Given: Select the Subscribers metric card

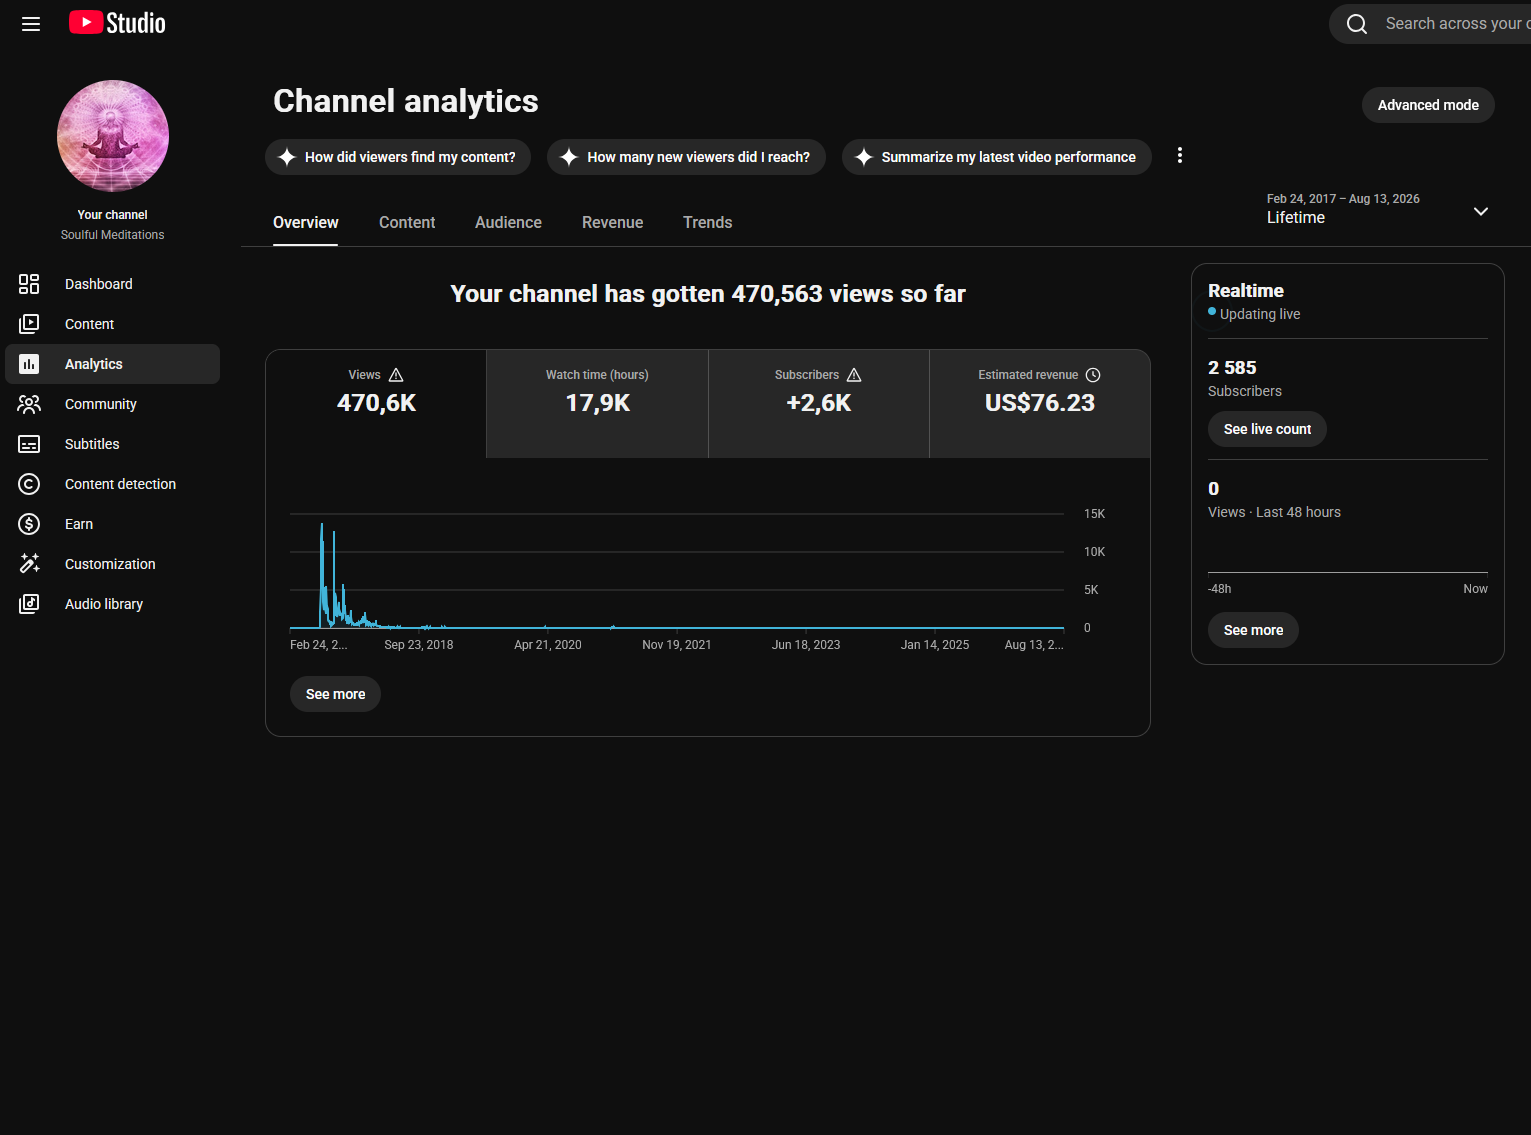Looking at the screenshot, I should click(x=818, y=404).
